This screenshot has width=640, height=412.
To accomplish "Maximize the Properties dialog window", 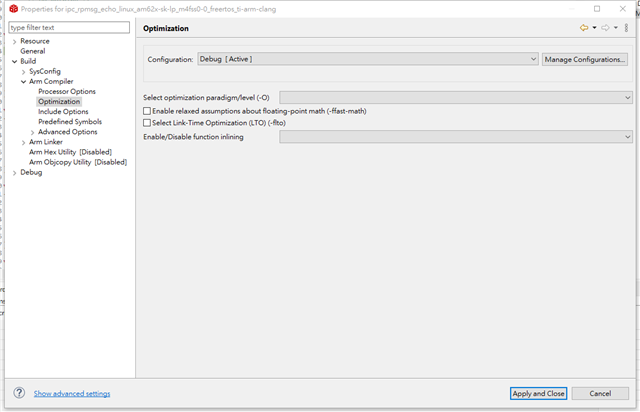I will pos(597,9).
